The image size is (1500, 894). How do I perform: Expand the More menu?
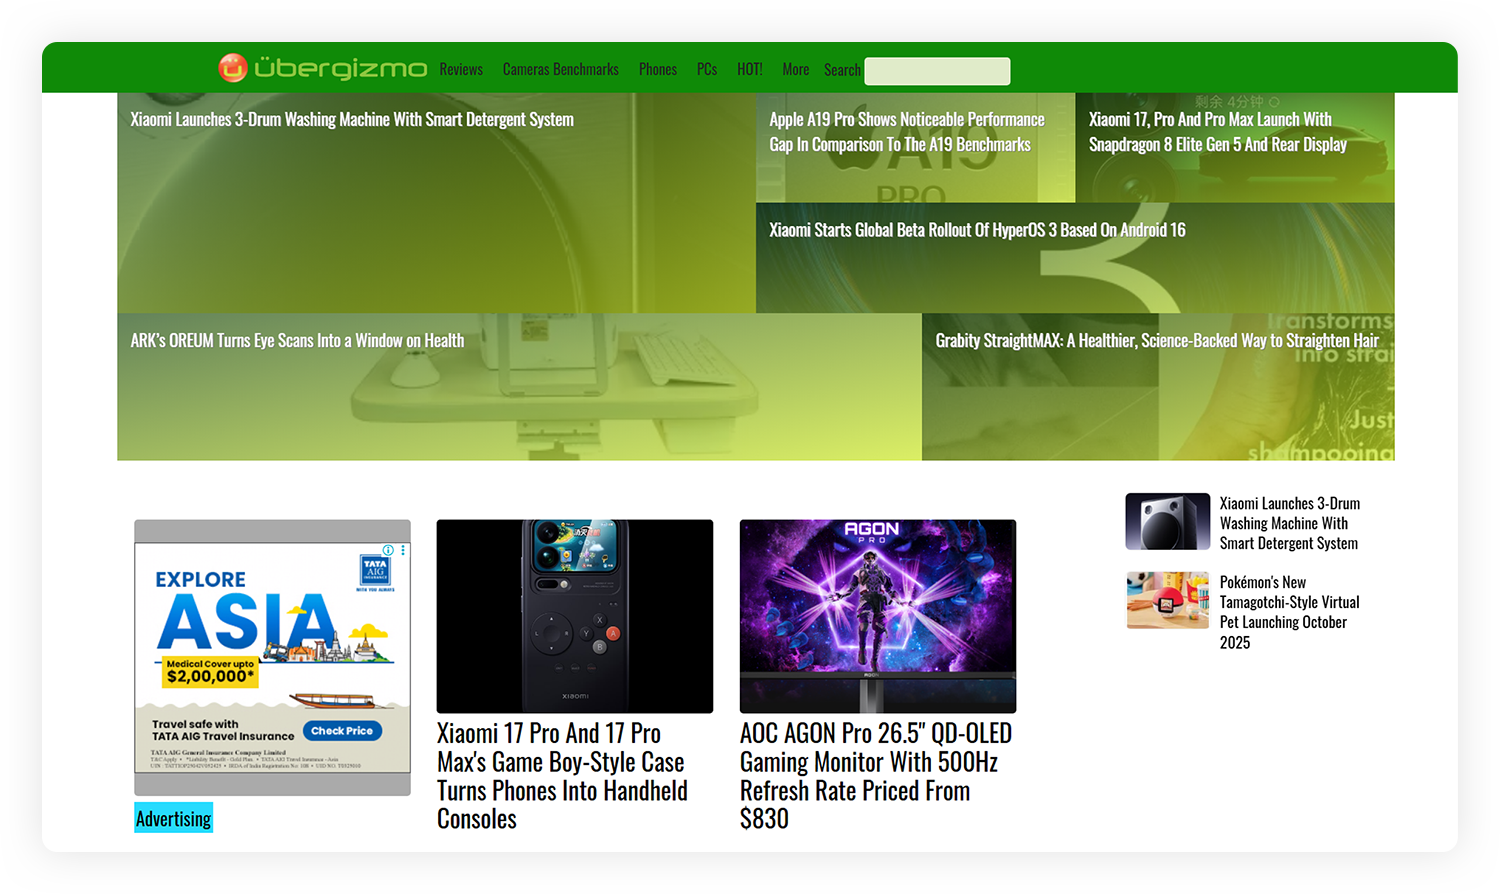(795, 70)
